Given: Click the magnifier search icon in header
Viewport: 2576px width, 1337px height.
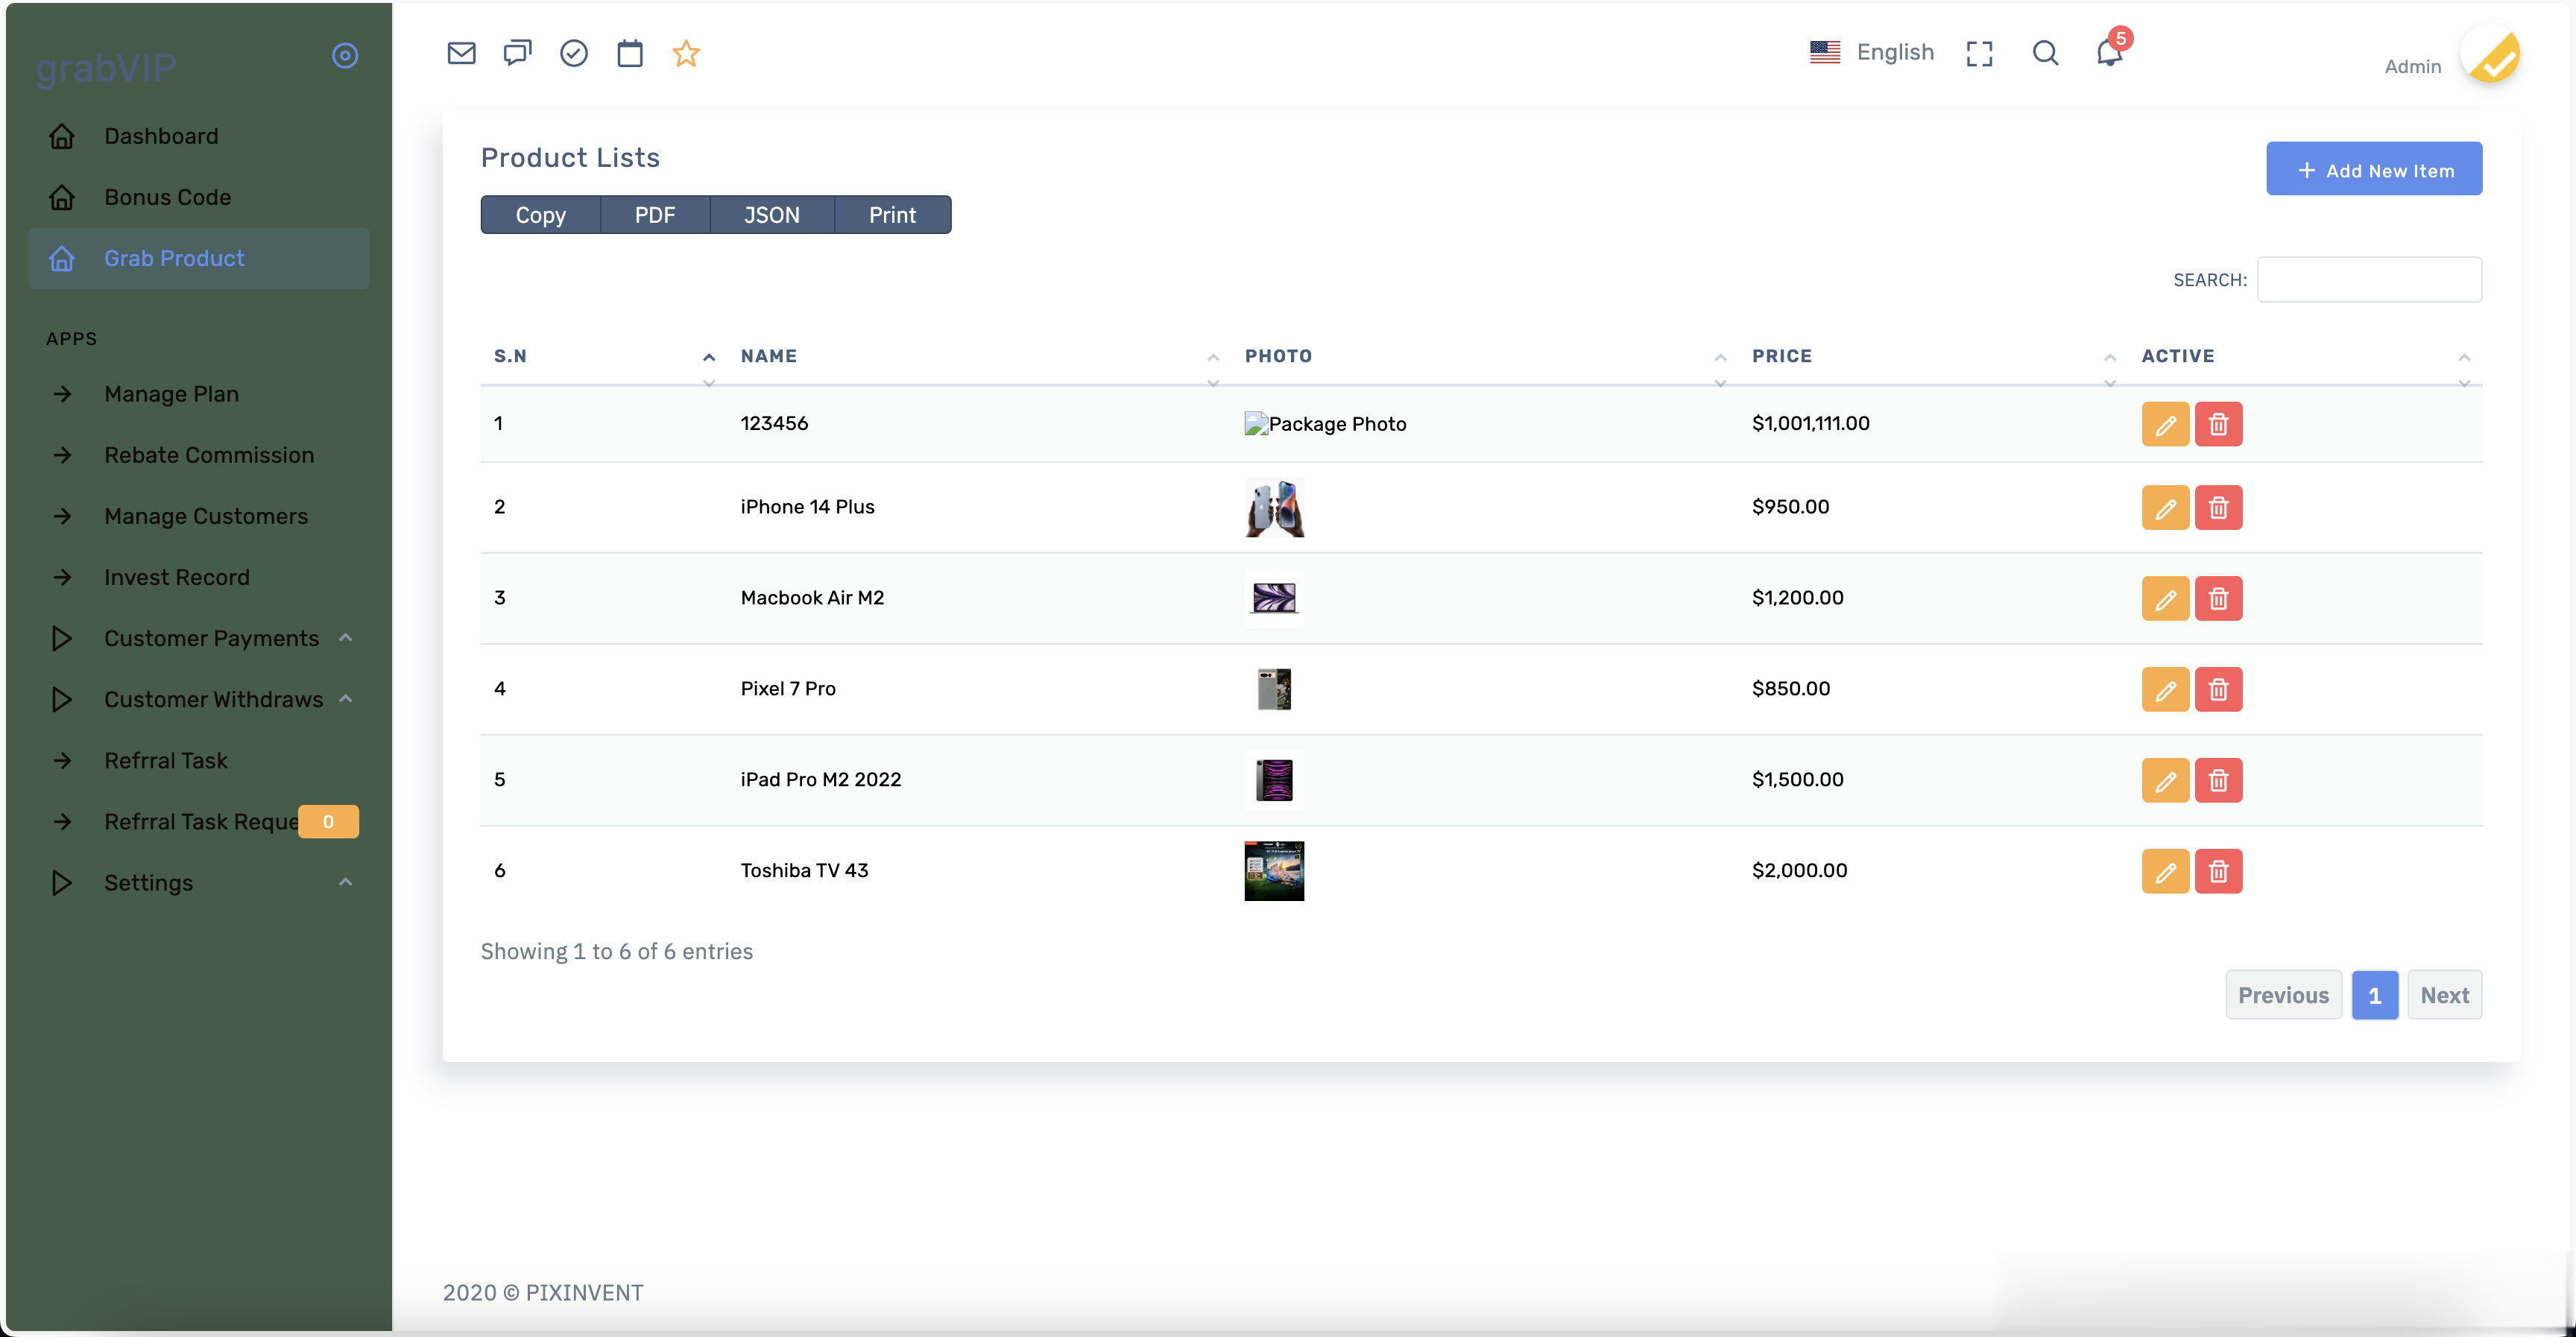Looking at the screenshot, I should (x=2045, y=53).
